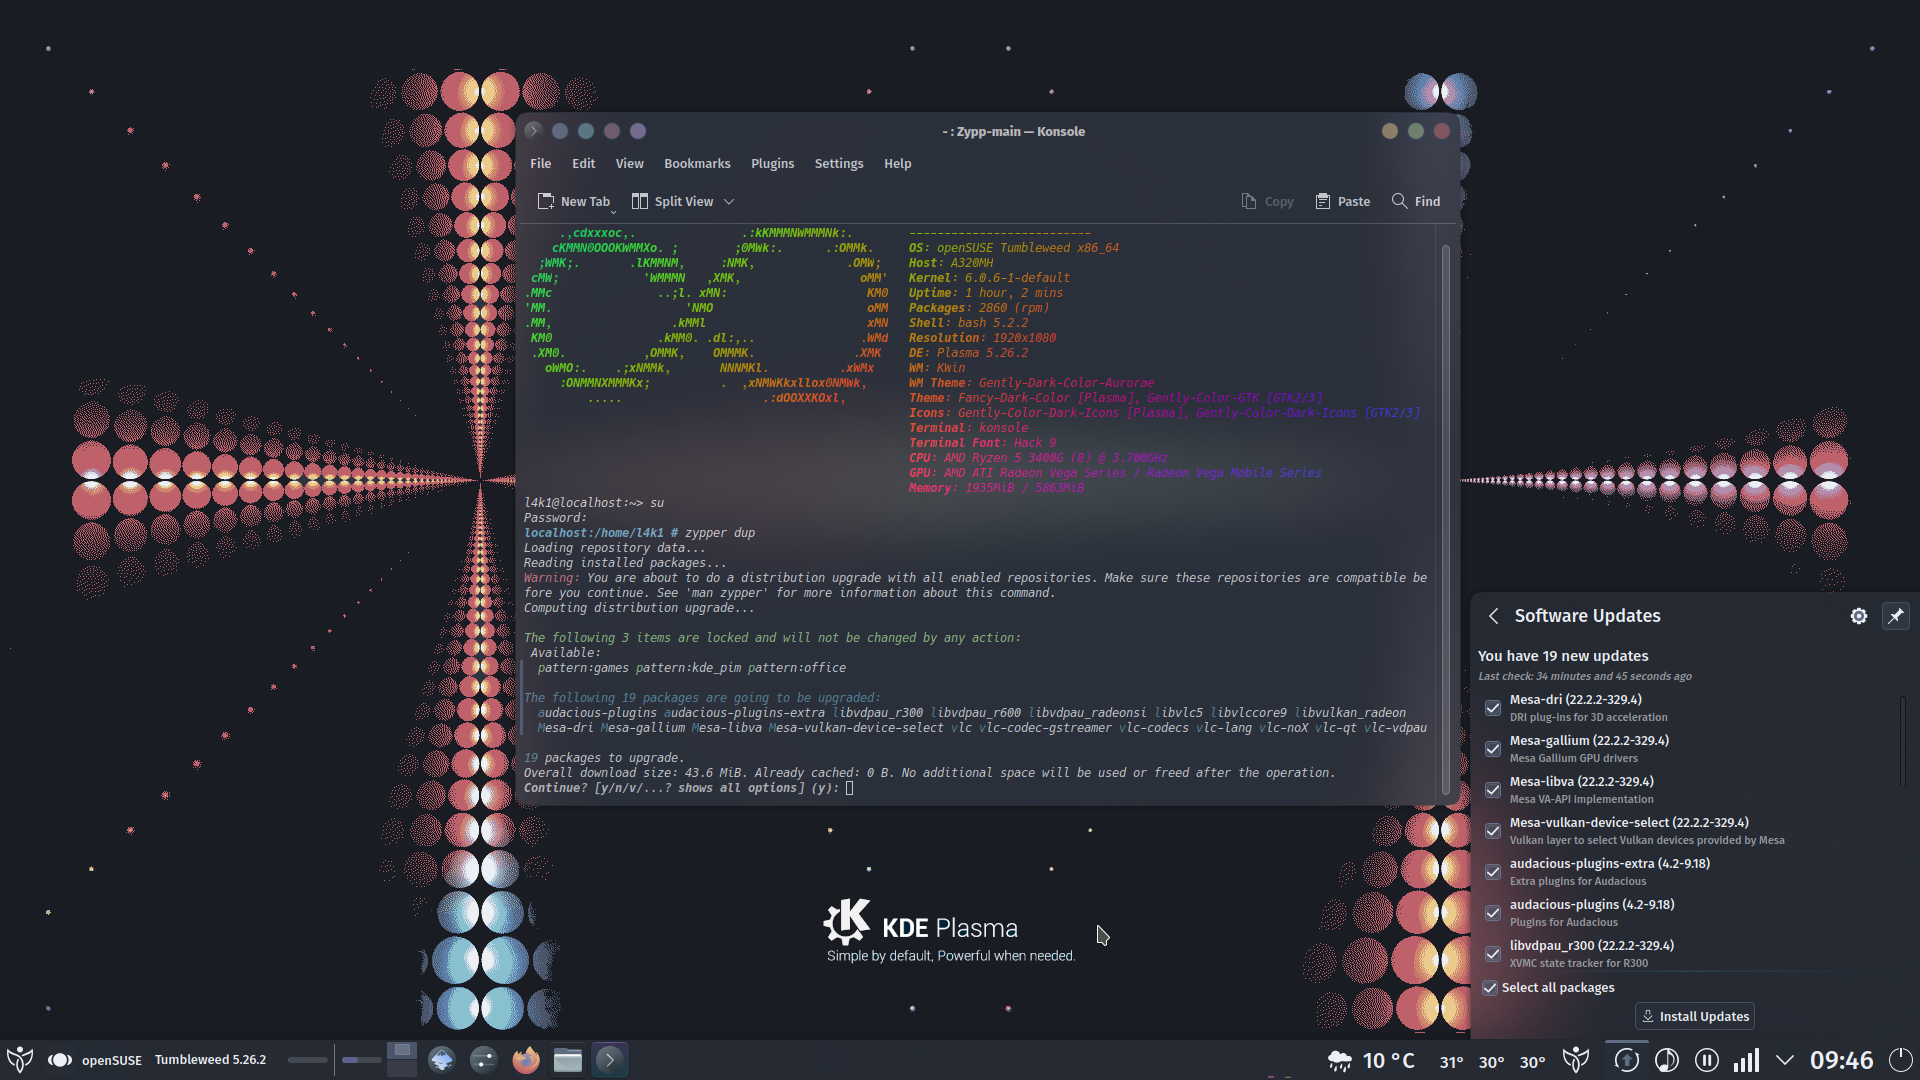Click the libvdpau_r300 (22.2.2-329.4) entry

(x=1591, y=945)
